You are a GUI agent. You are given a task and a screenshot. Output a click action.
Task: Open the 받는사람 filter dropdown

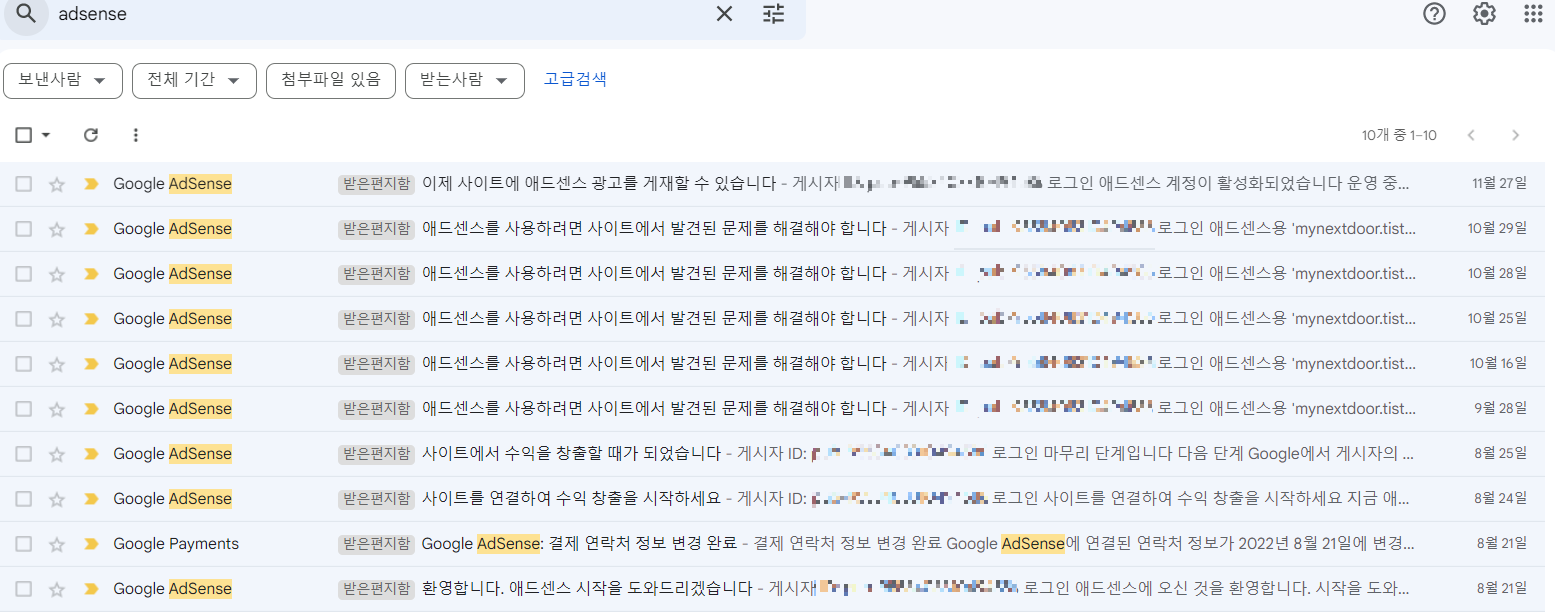464,81
